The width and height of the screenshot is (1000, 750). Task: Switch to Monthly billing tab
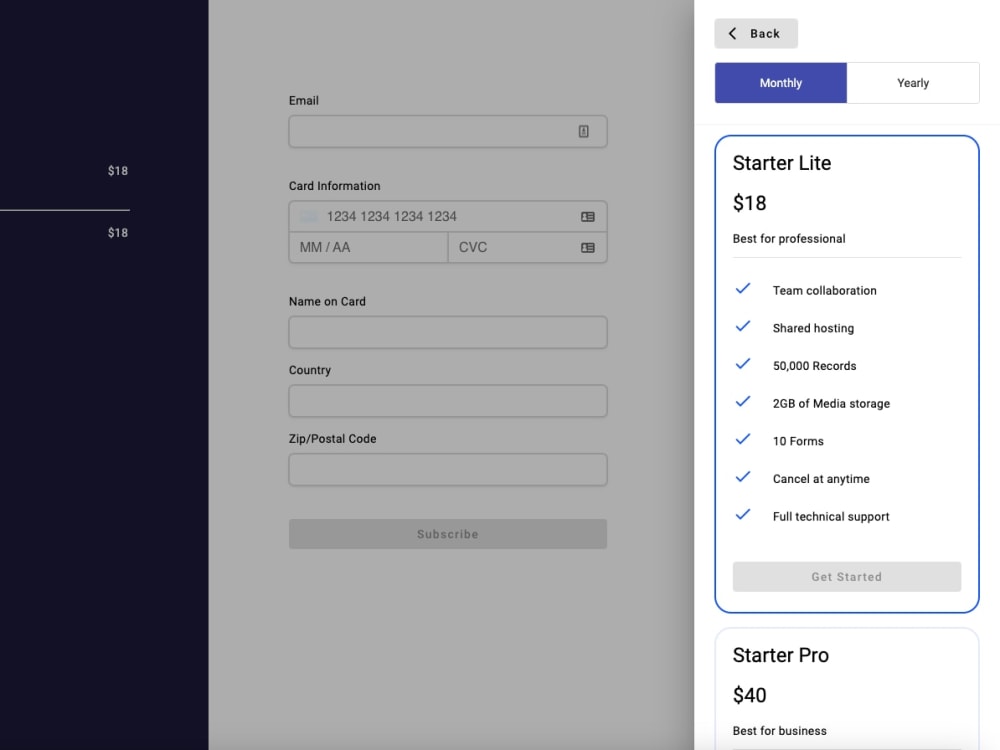point(781,83)
